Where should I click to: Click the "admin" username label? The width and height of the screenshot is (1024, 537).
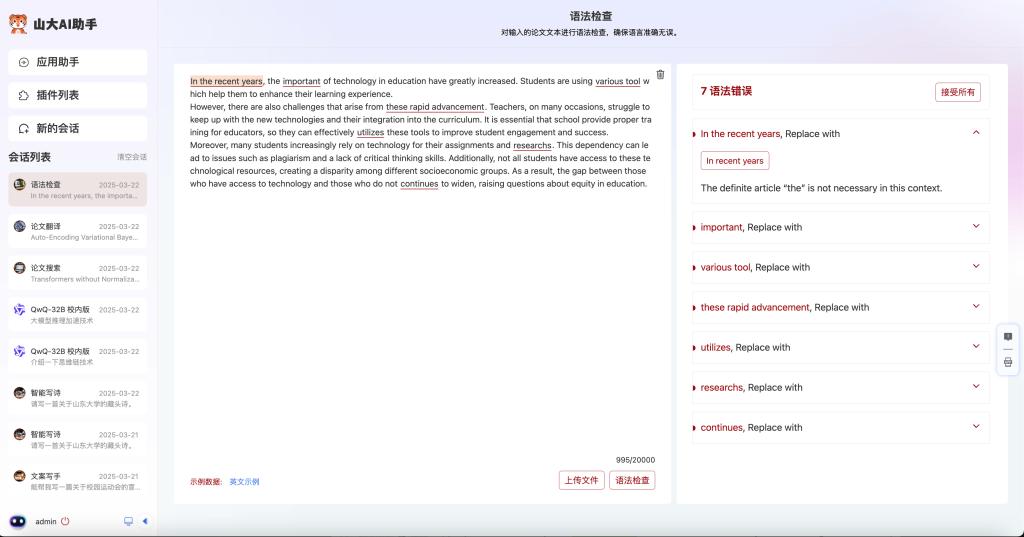click(46, 521)
